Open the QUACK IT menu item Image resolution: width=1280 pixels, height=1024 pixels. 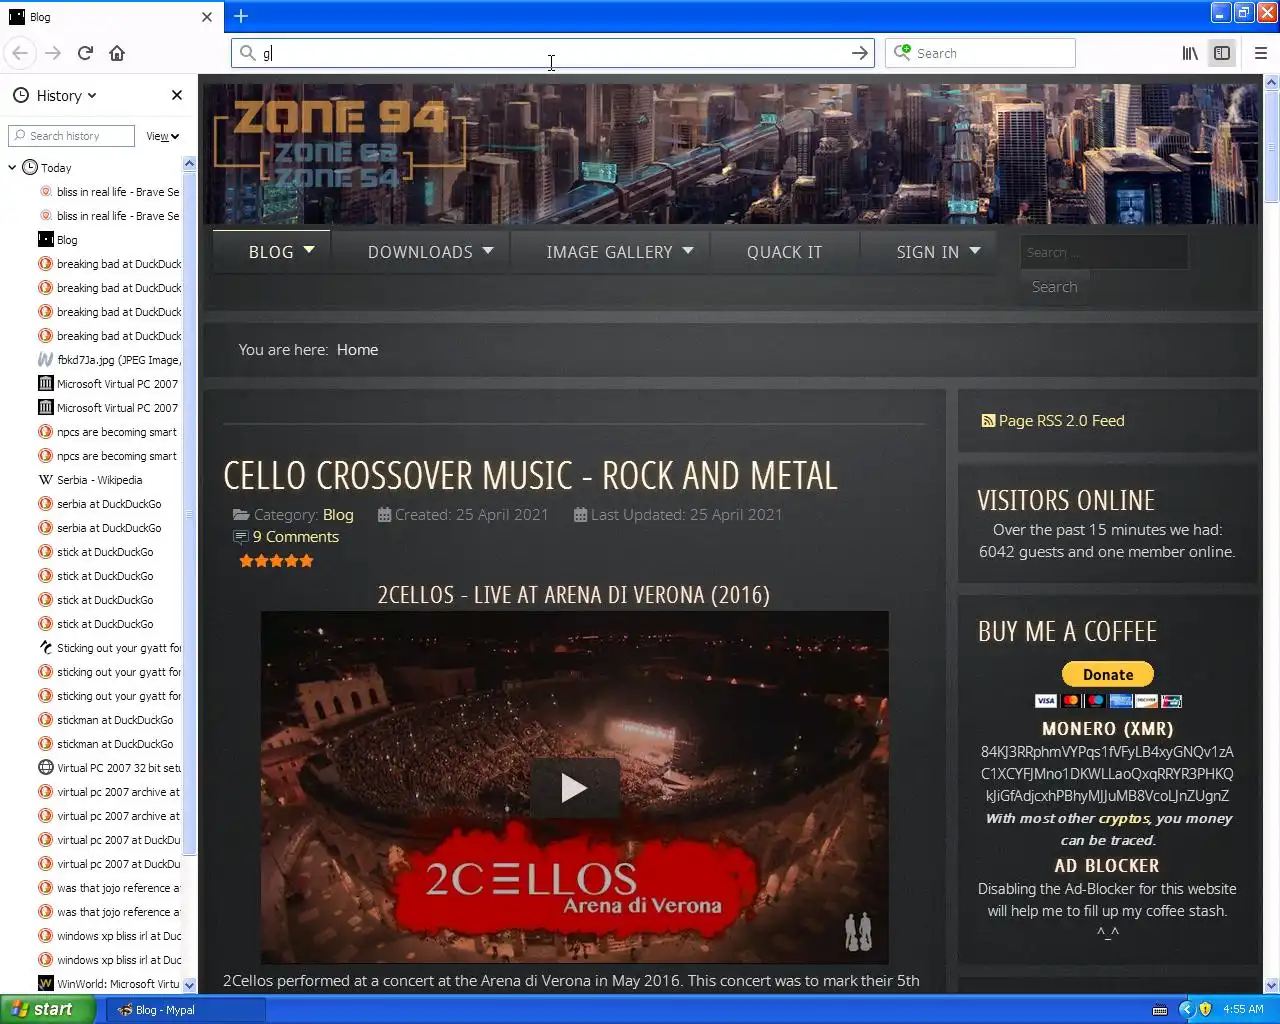(784, 252)
